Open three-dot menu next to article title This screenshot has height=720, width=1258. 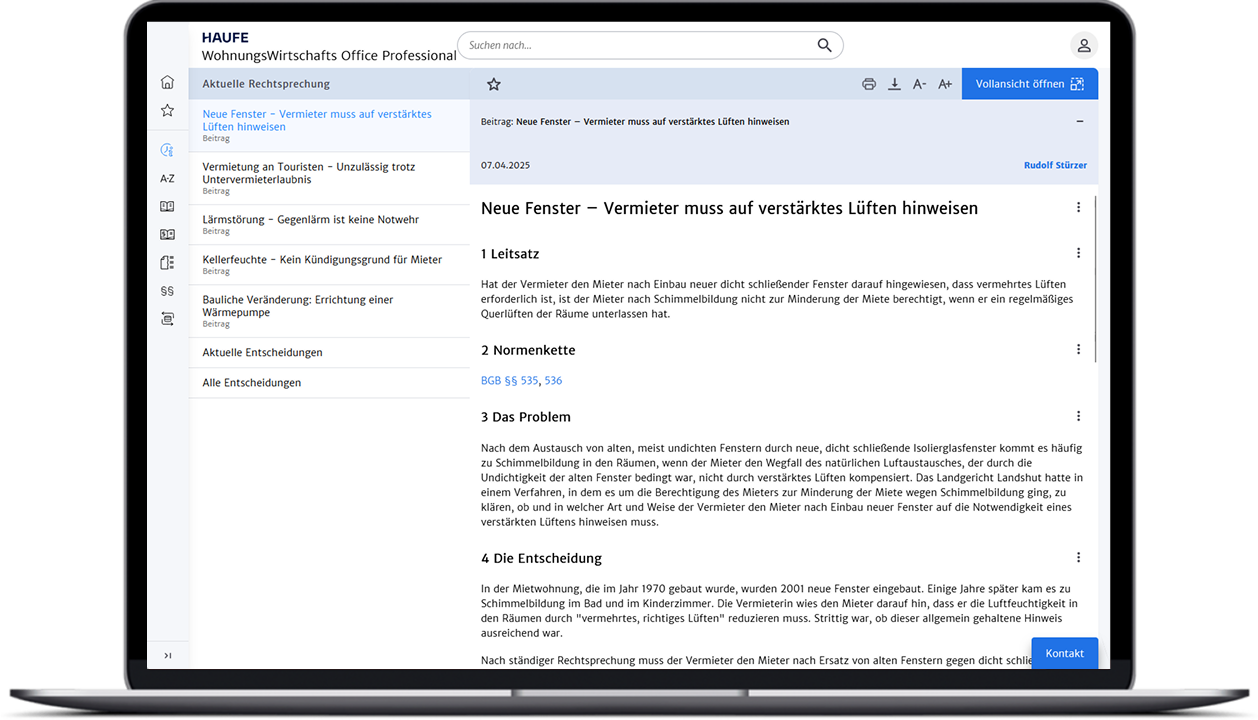point(1078,207)
